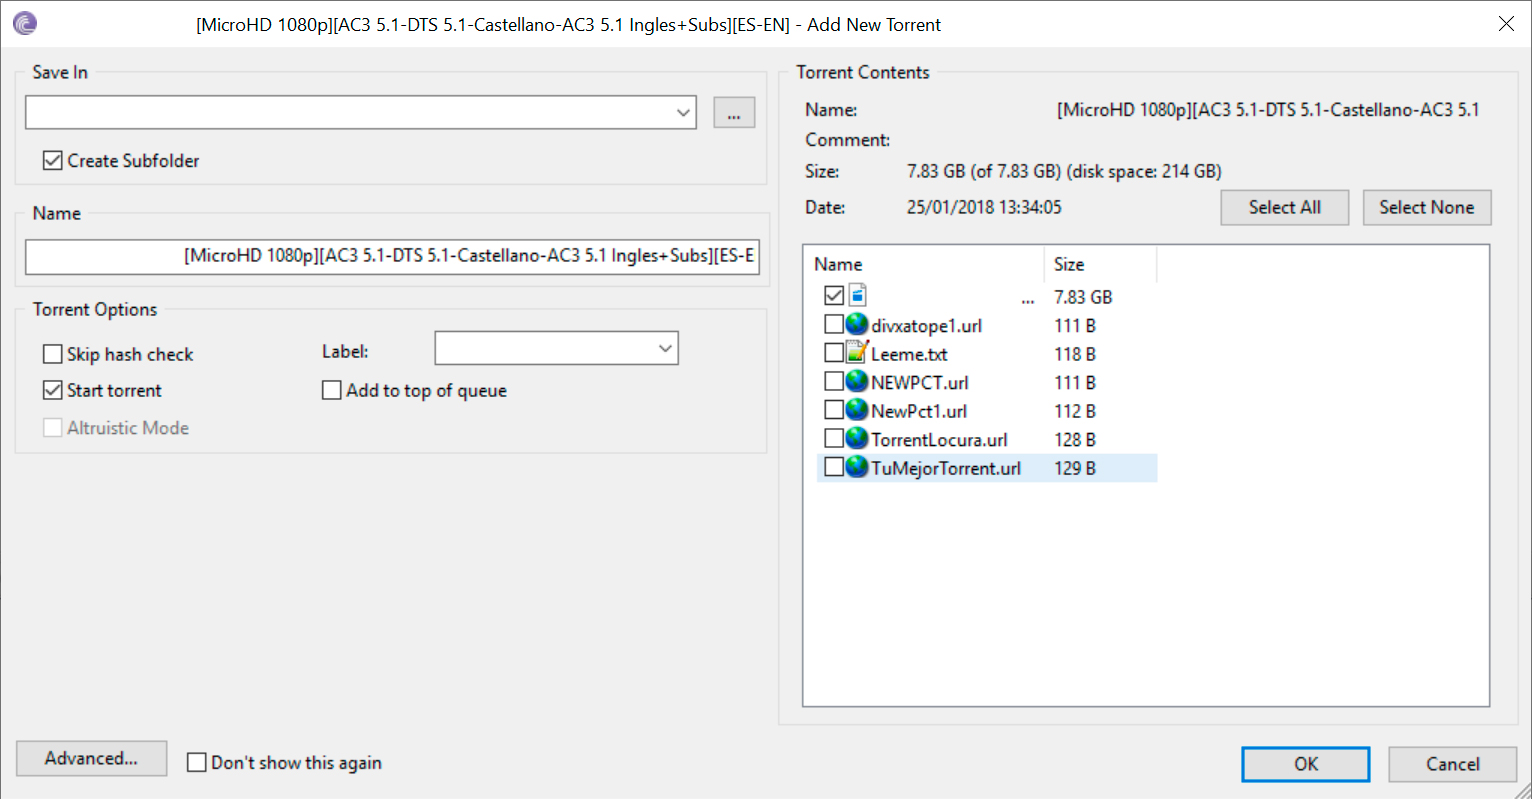Click the 118 B size cell
The image size is (1532, 799).
point(1075,354)
